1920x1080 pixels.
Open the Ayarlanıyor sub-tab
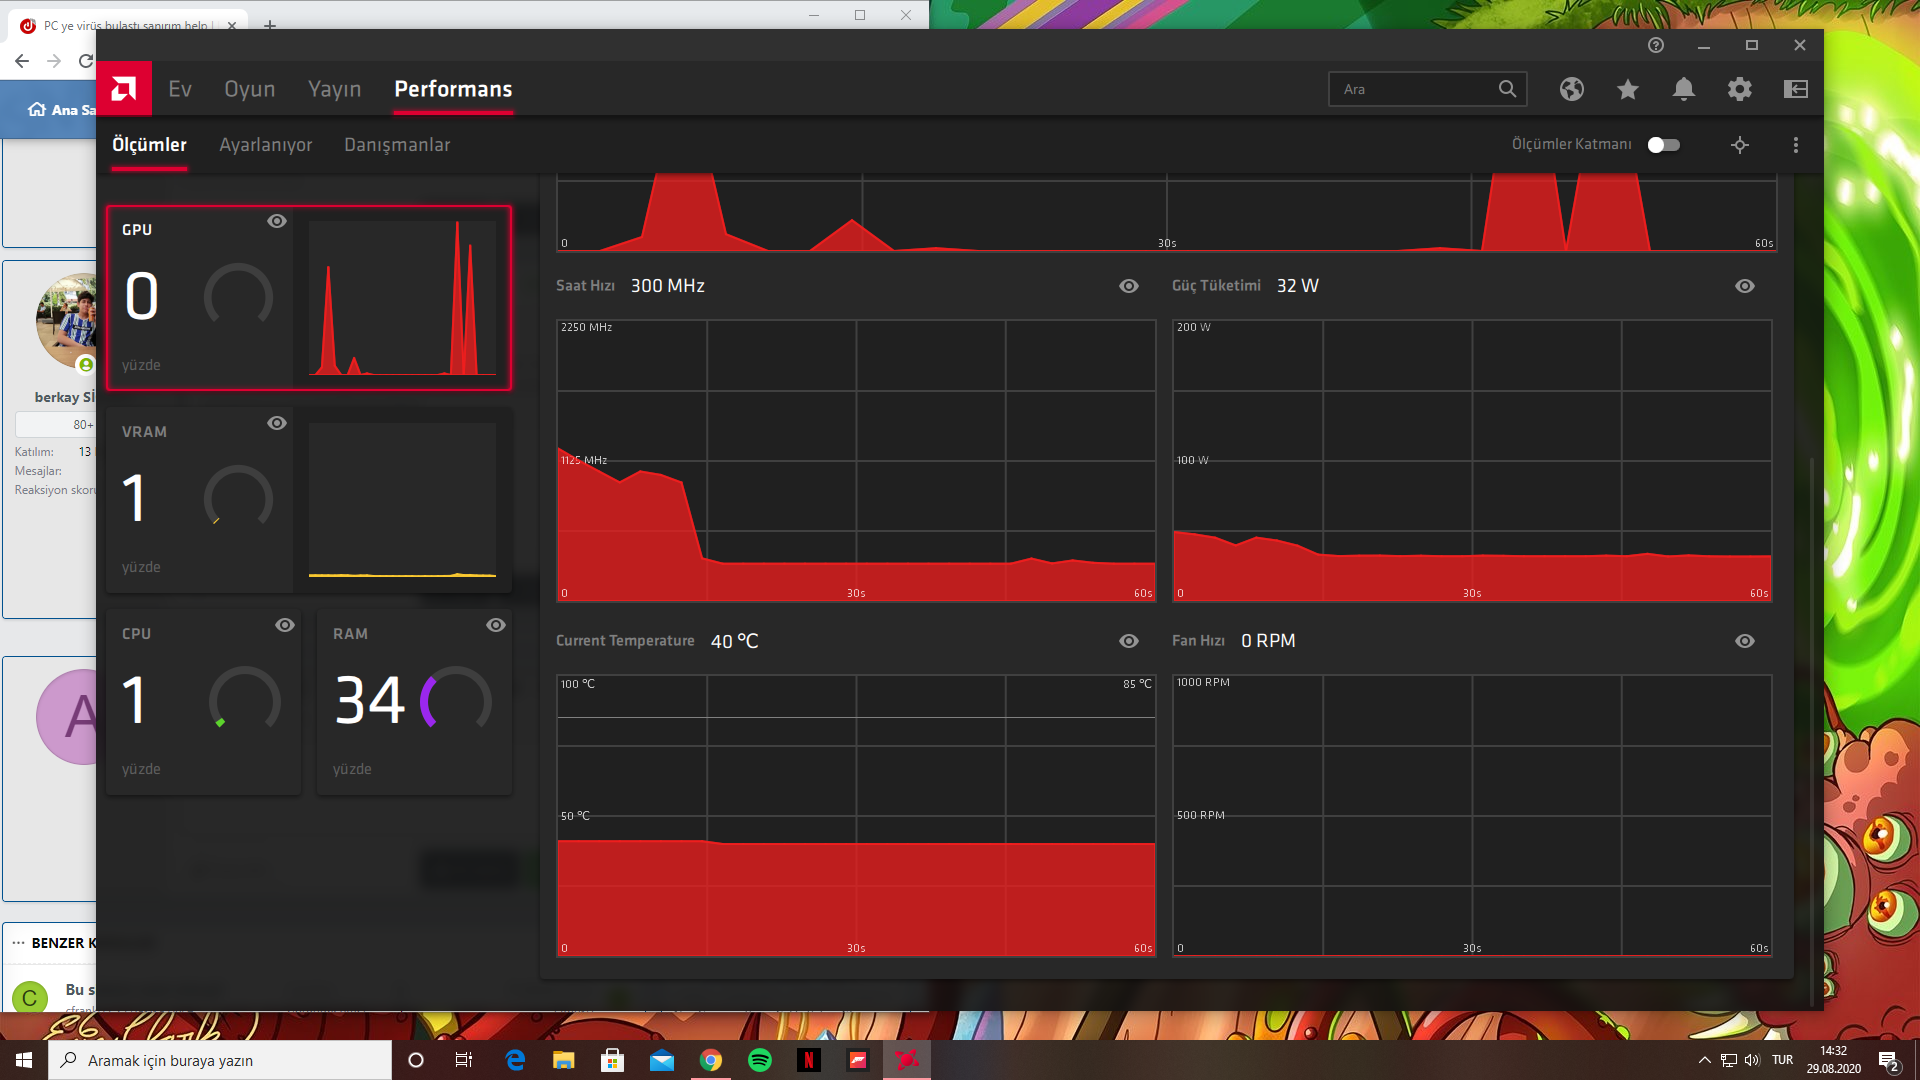pos(265,145)
